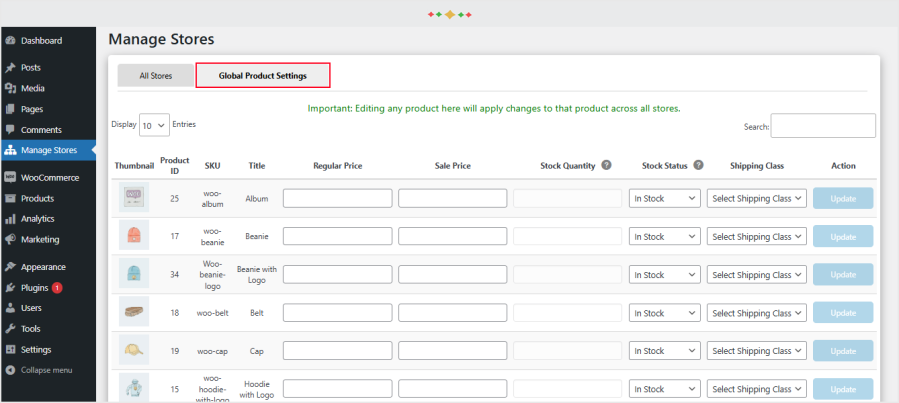Screen dimensions: 899x403
Task: Sort by the Sale Price column header
Action: click(452, 166)
